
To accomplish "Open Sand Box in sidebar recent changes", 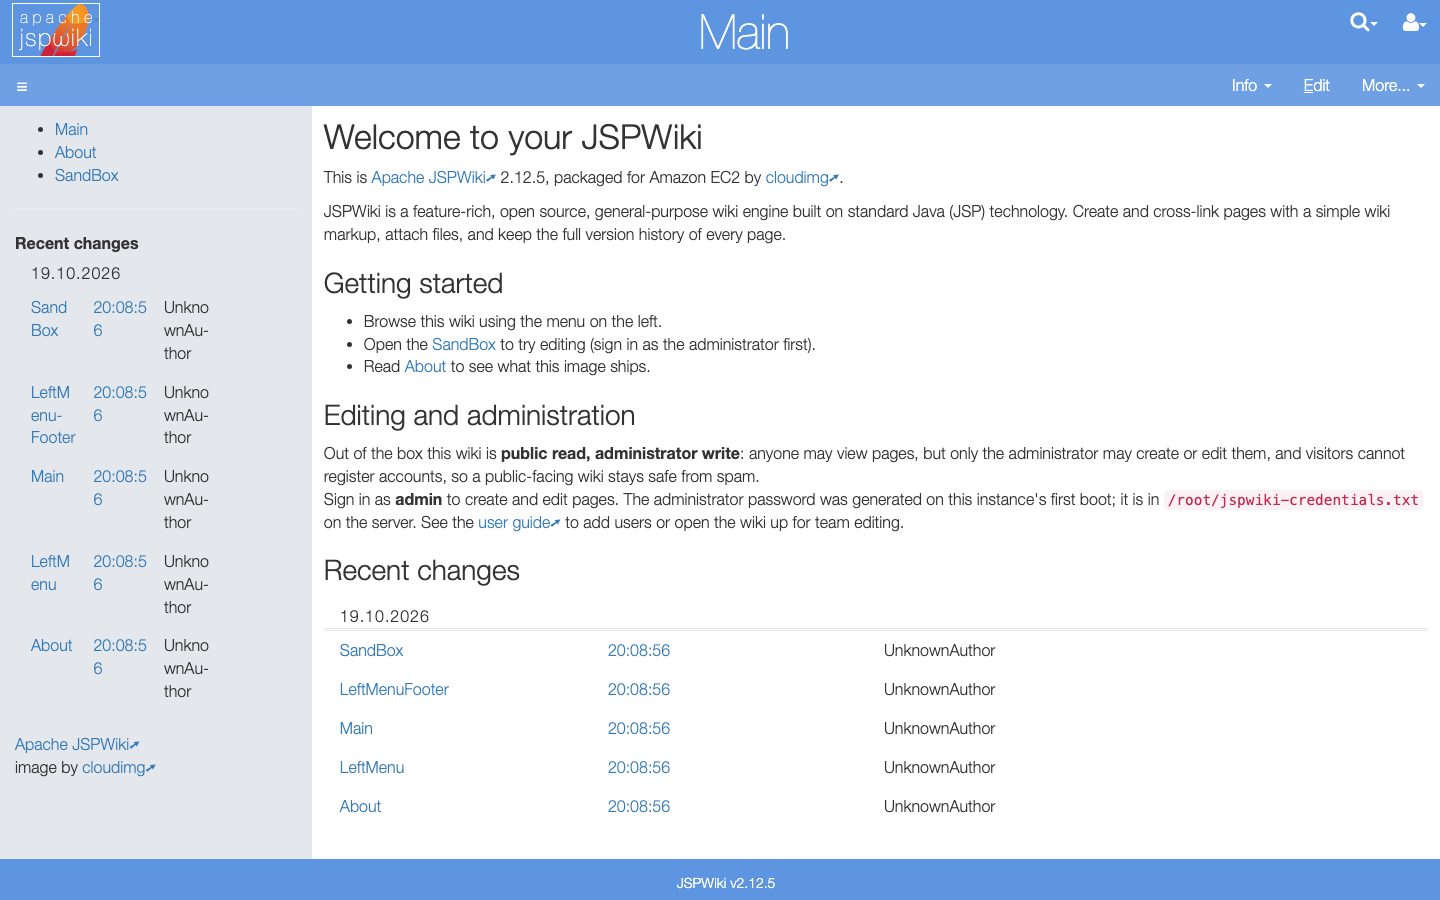I will pos(48,319).
